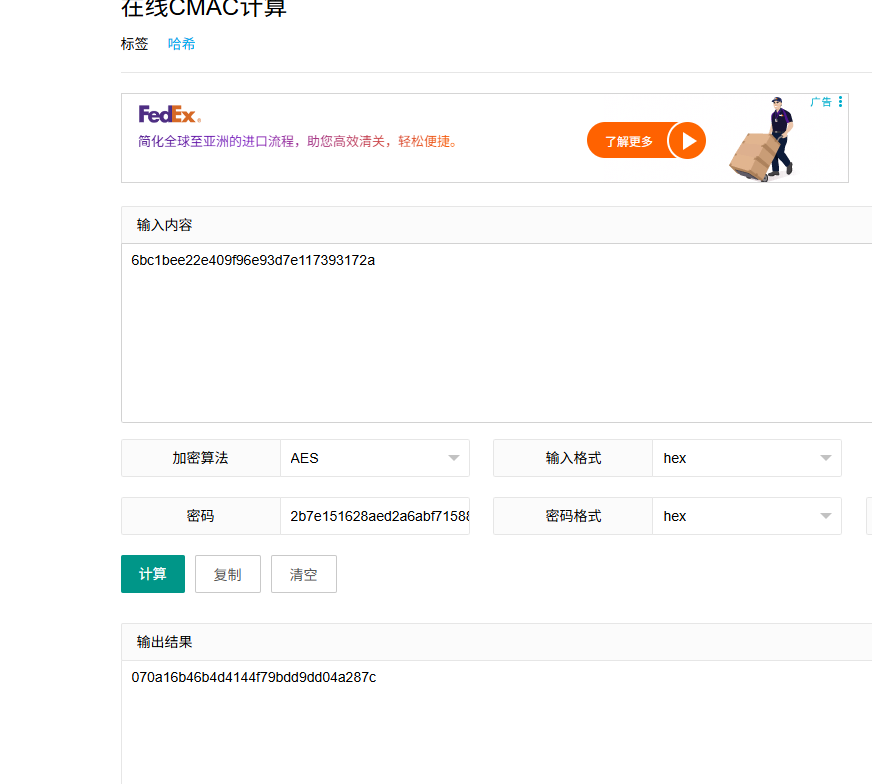This screenshot has height=784, width=872.
Task: Open the ad options three-dot icon
Action: click(840, 101)
